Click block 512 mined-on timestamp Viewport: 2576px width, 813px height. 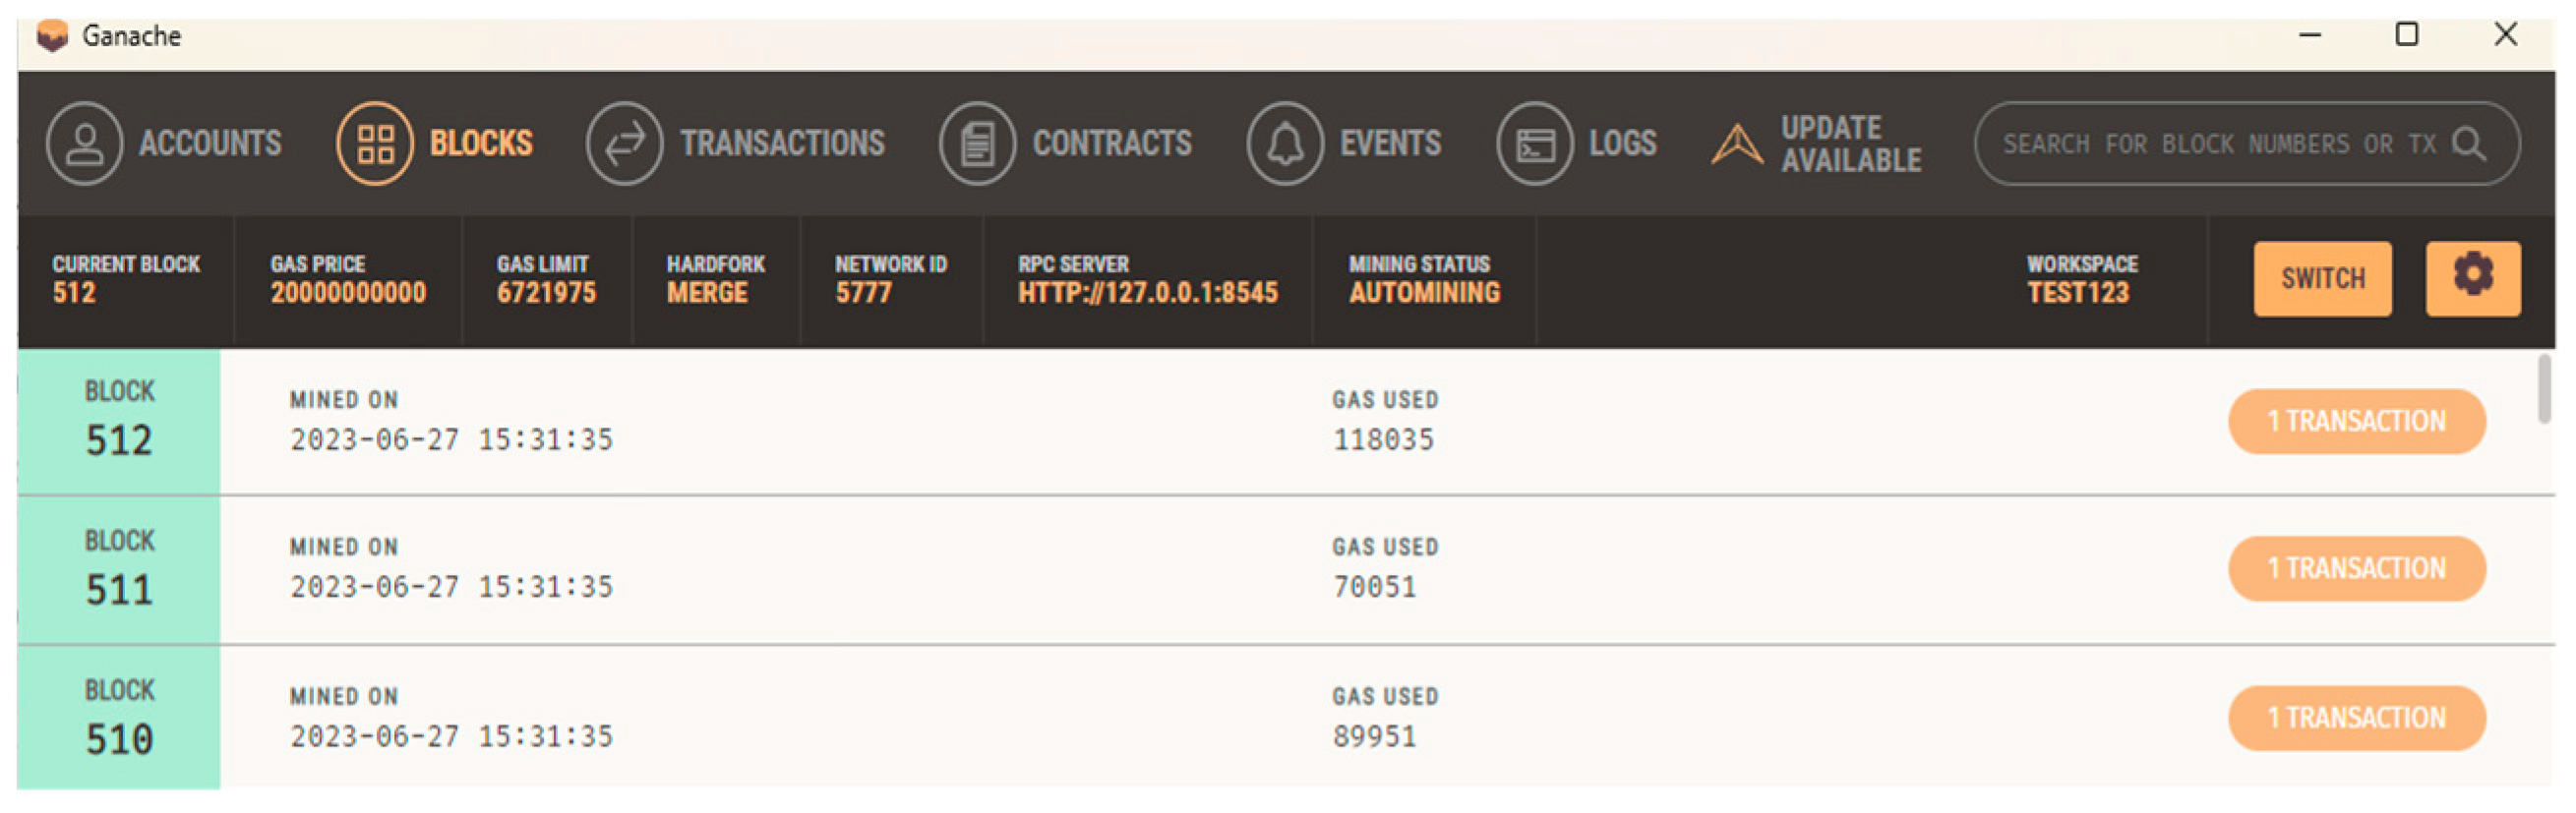(451, 439)
